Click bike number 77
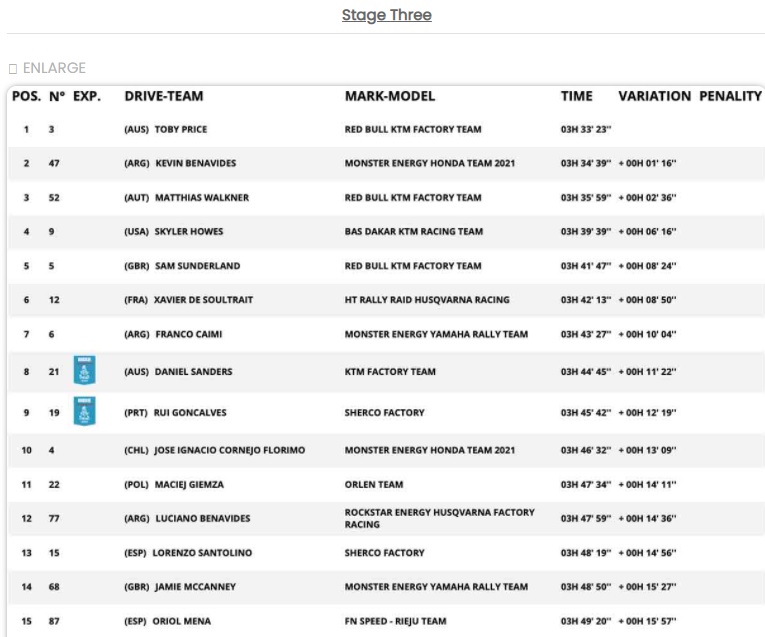Viewport: 765px width, 637px height. click(54, 518)
